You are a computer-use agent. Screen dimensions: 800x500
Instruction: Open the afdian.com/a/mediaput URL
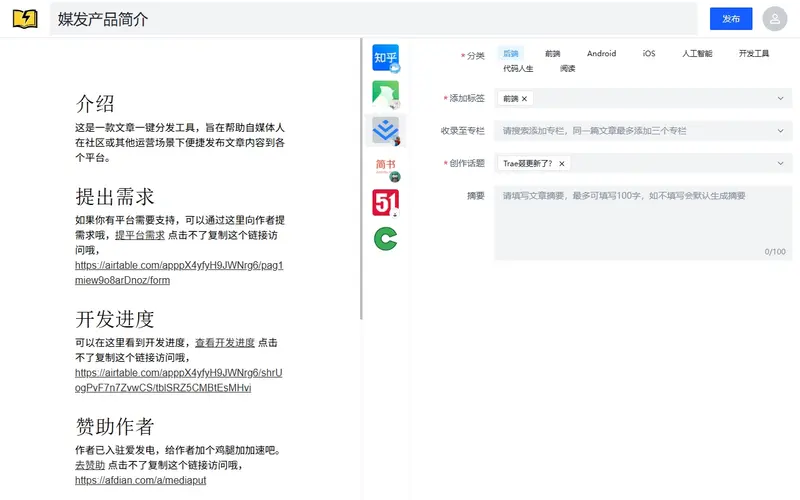click(x=141, y=480)
